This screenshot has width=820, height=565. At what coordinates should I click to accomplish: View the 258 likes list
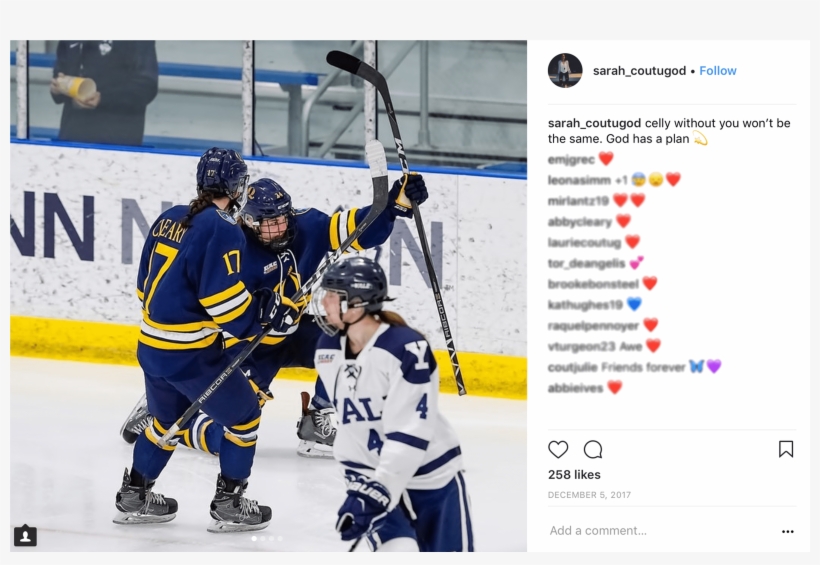(x=574, y=474)
